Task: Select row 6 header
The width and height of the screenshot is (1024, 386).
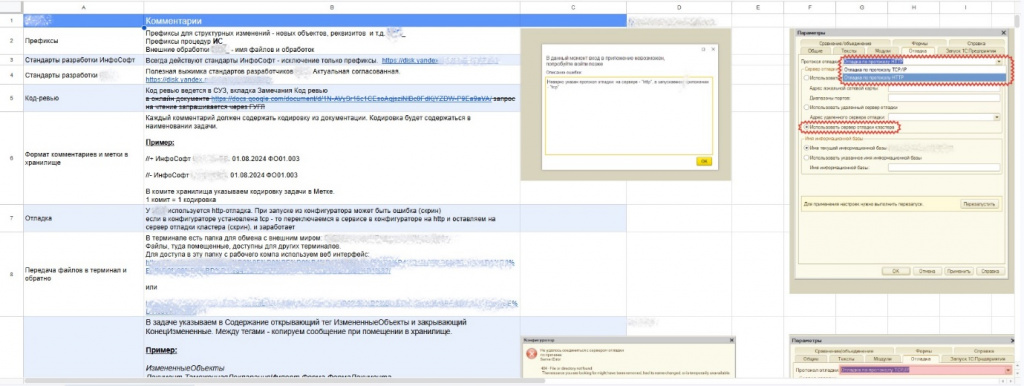Action: pyautogui.click(x=11, y=158)
